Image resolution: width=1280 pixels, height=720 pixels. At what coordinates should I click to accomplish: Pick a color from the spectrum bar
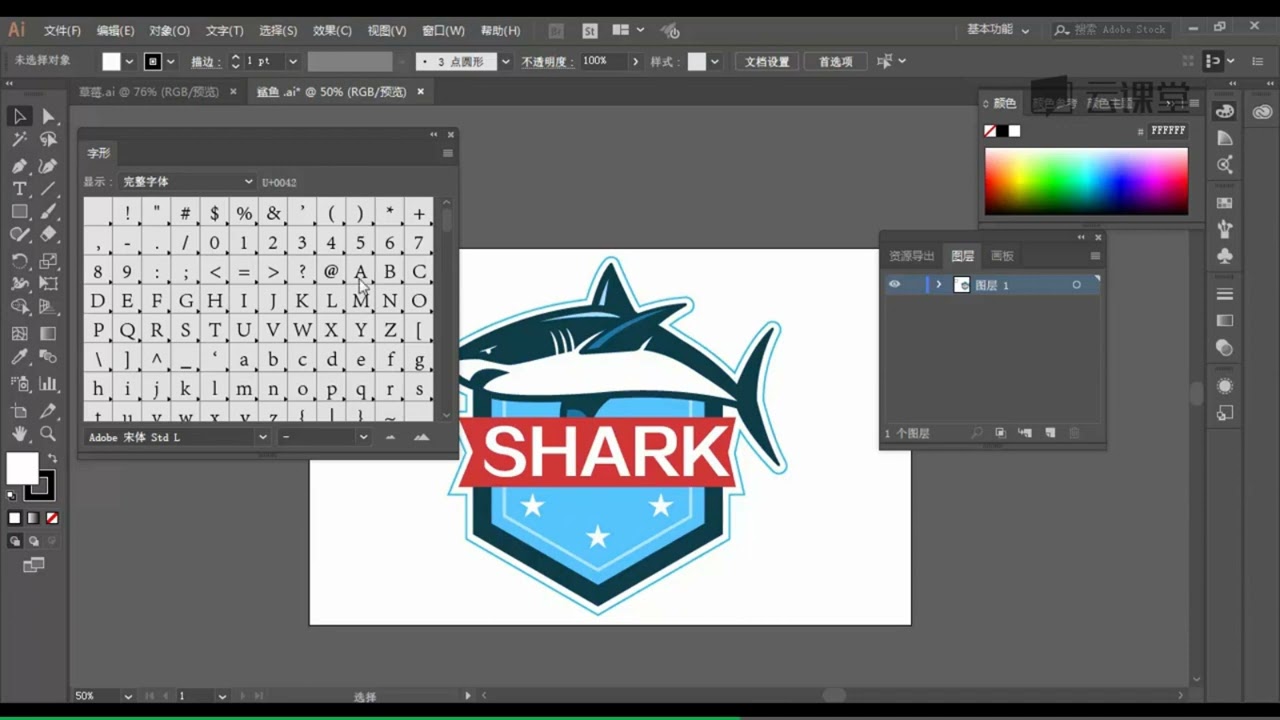(x=1086, y=181)
